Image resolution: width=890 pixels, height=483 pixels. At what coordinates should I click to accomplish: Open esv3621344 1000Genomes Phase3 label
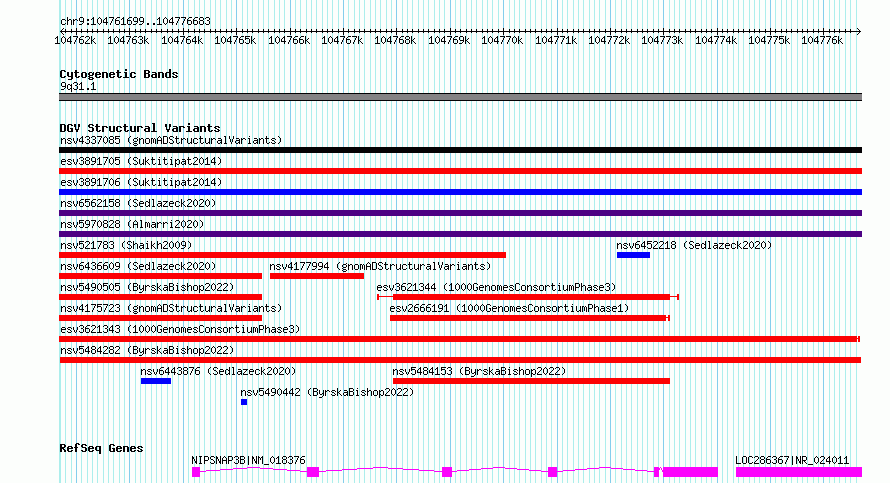click(x=496, y=287)
